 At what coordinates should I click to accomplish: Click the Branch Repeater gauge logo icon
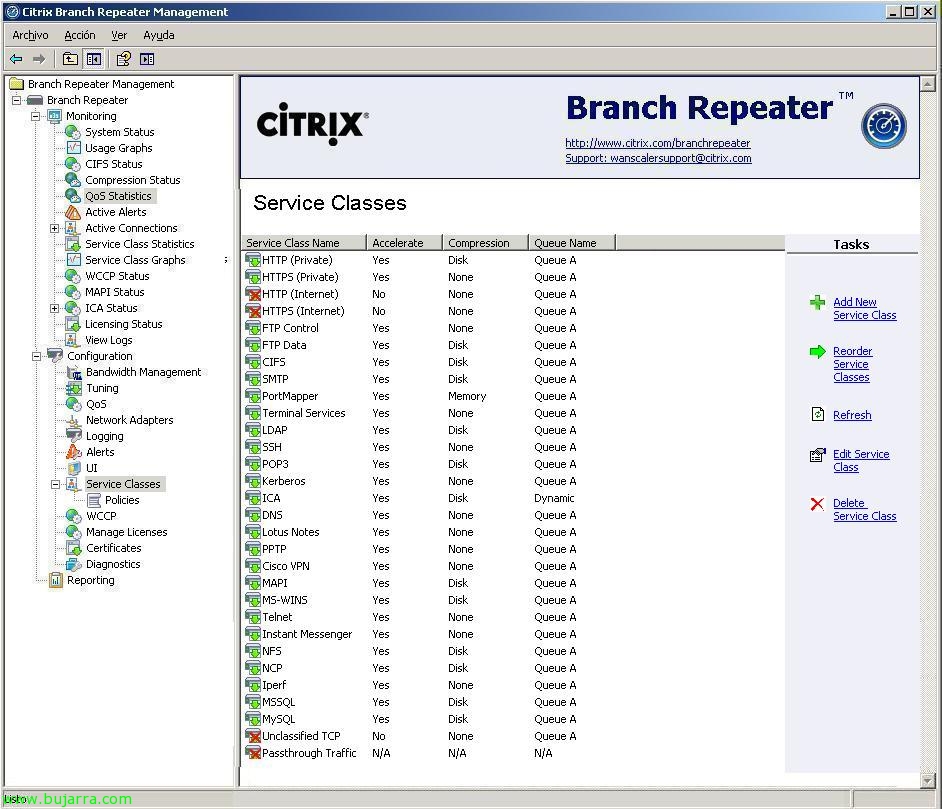[884, 126]
